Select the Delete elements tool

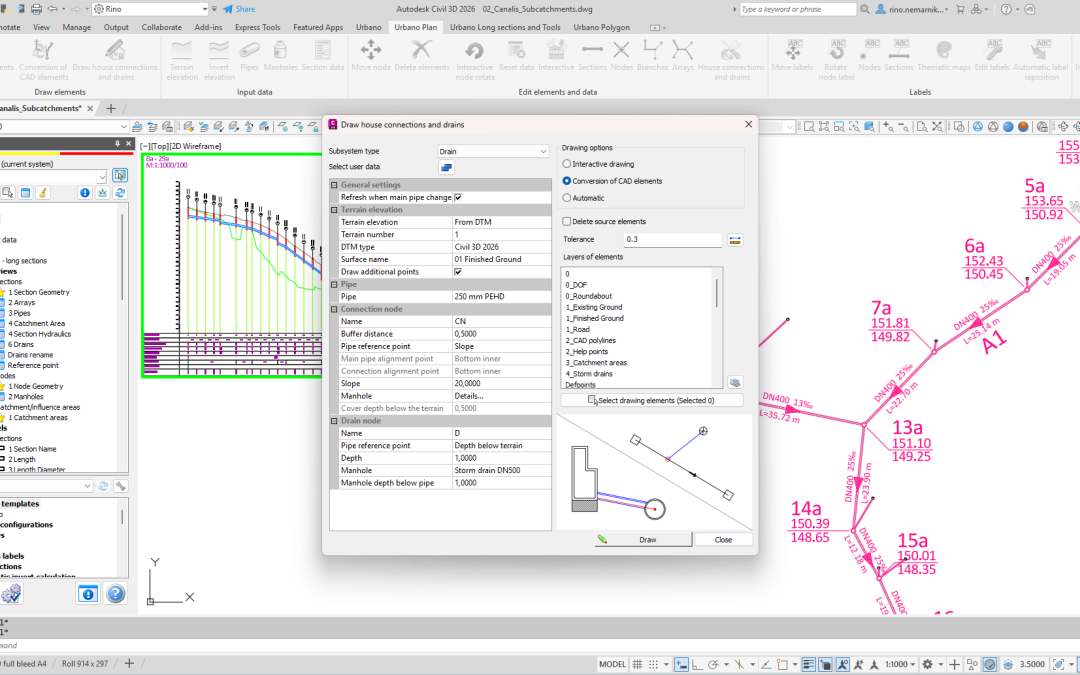tap(422, 56)
